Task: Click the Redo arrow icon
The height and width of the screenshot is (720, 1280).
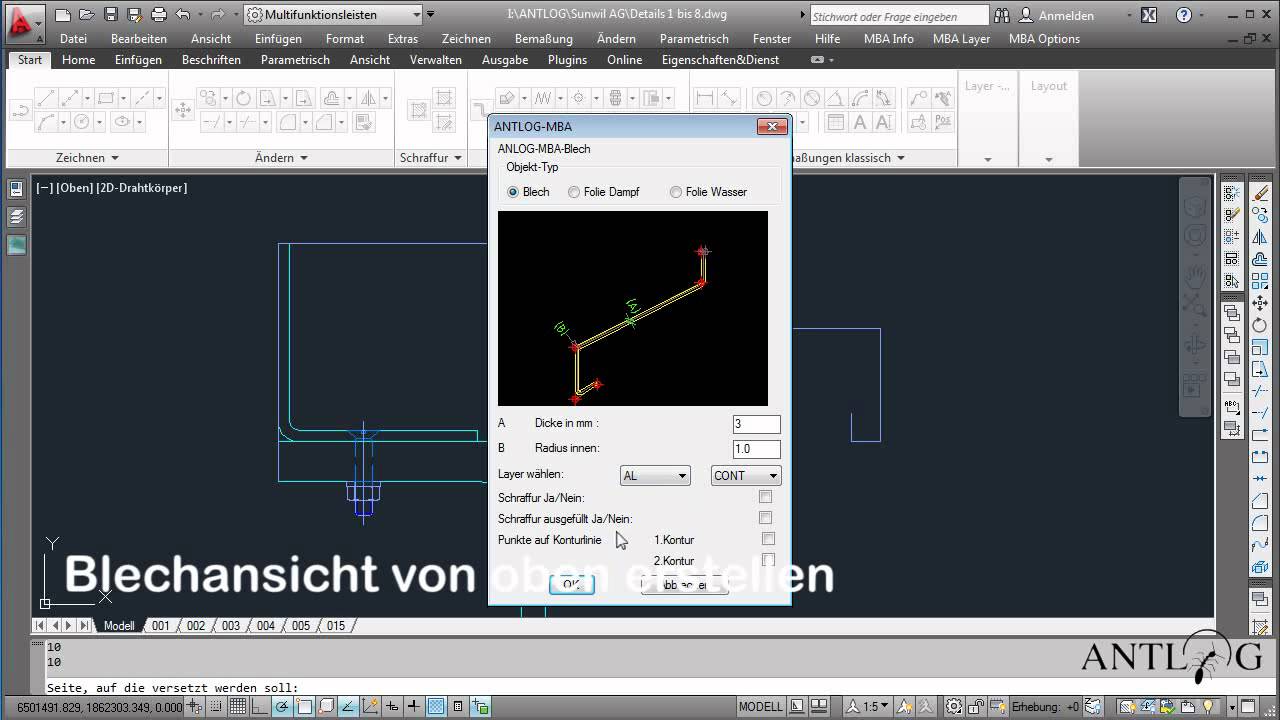Action: (217, 15)
